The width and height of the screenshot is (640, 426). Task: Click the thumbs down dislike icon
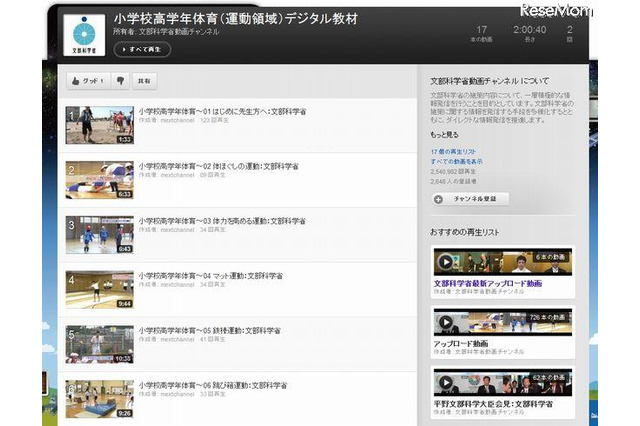point(120,81)
